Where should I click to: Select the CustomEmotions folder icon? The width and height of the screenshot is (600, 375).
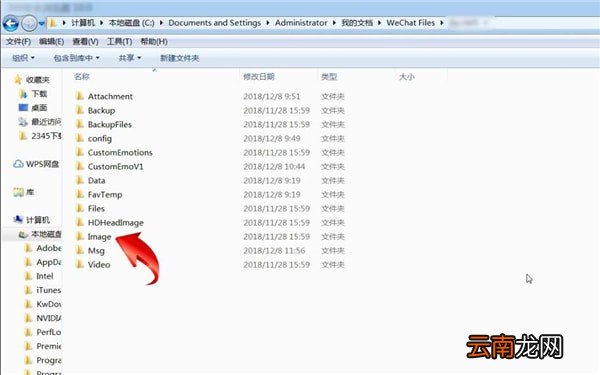[80, 152]
